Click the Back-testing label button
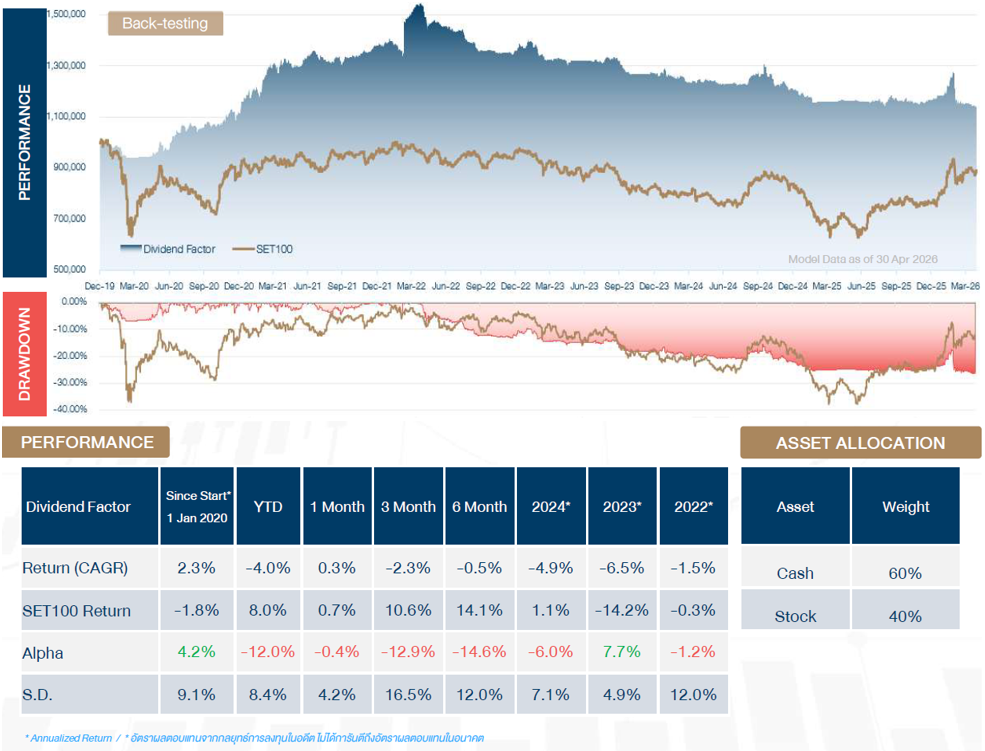The height and width of the screenshot is (751, 985). (x=165, y=23)
